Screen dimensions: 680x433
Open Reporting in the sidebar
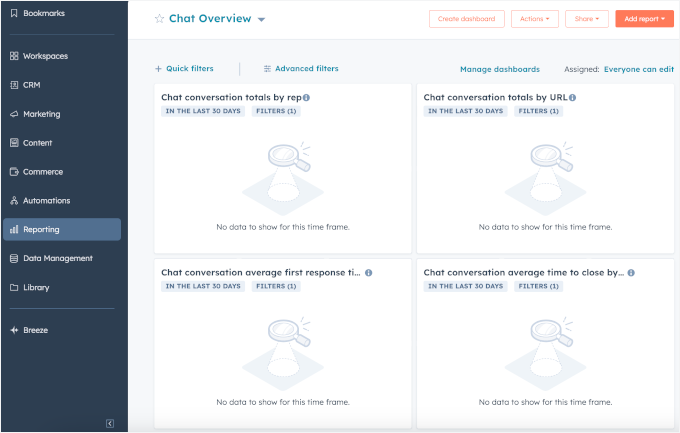pos(62,229)
